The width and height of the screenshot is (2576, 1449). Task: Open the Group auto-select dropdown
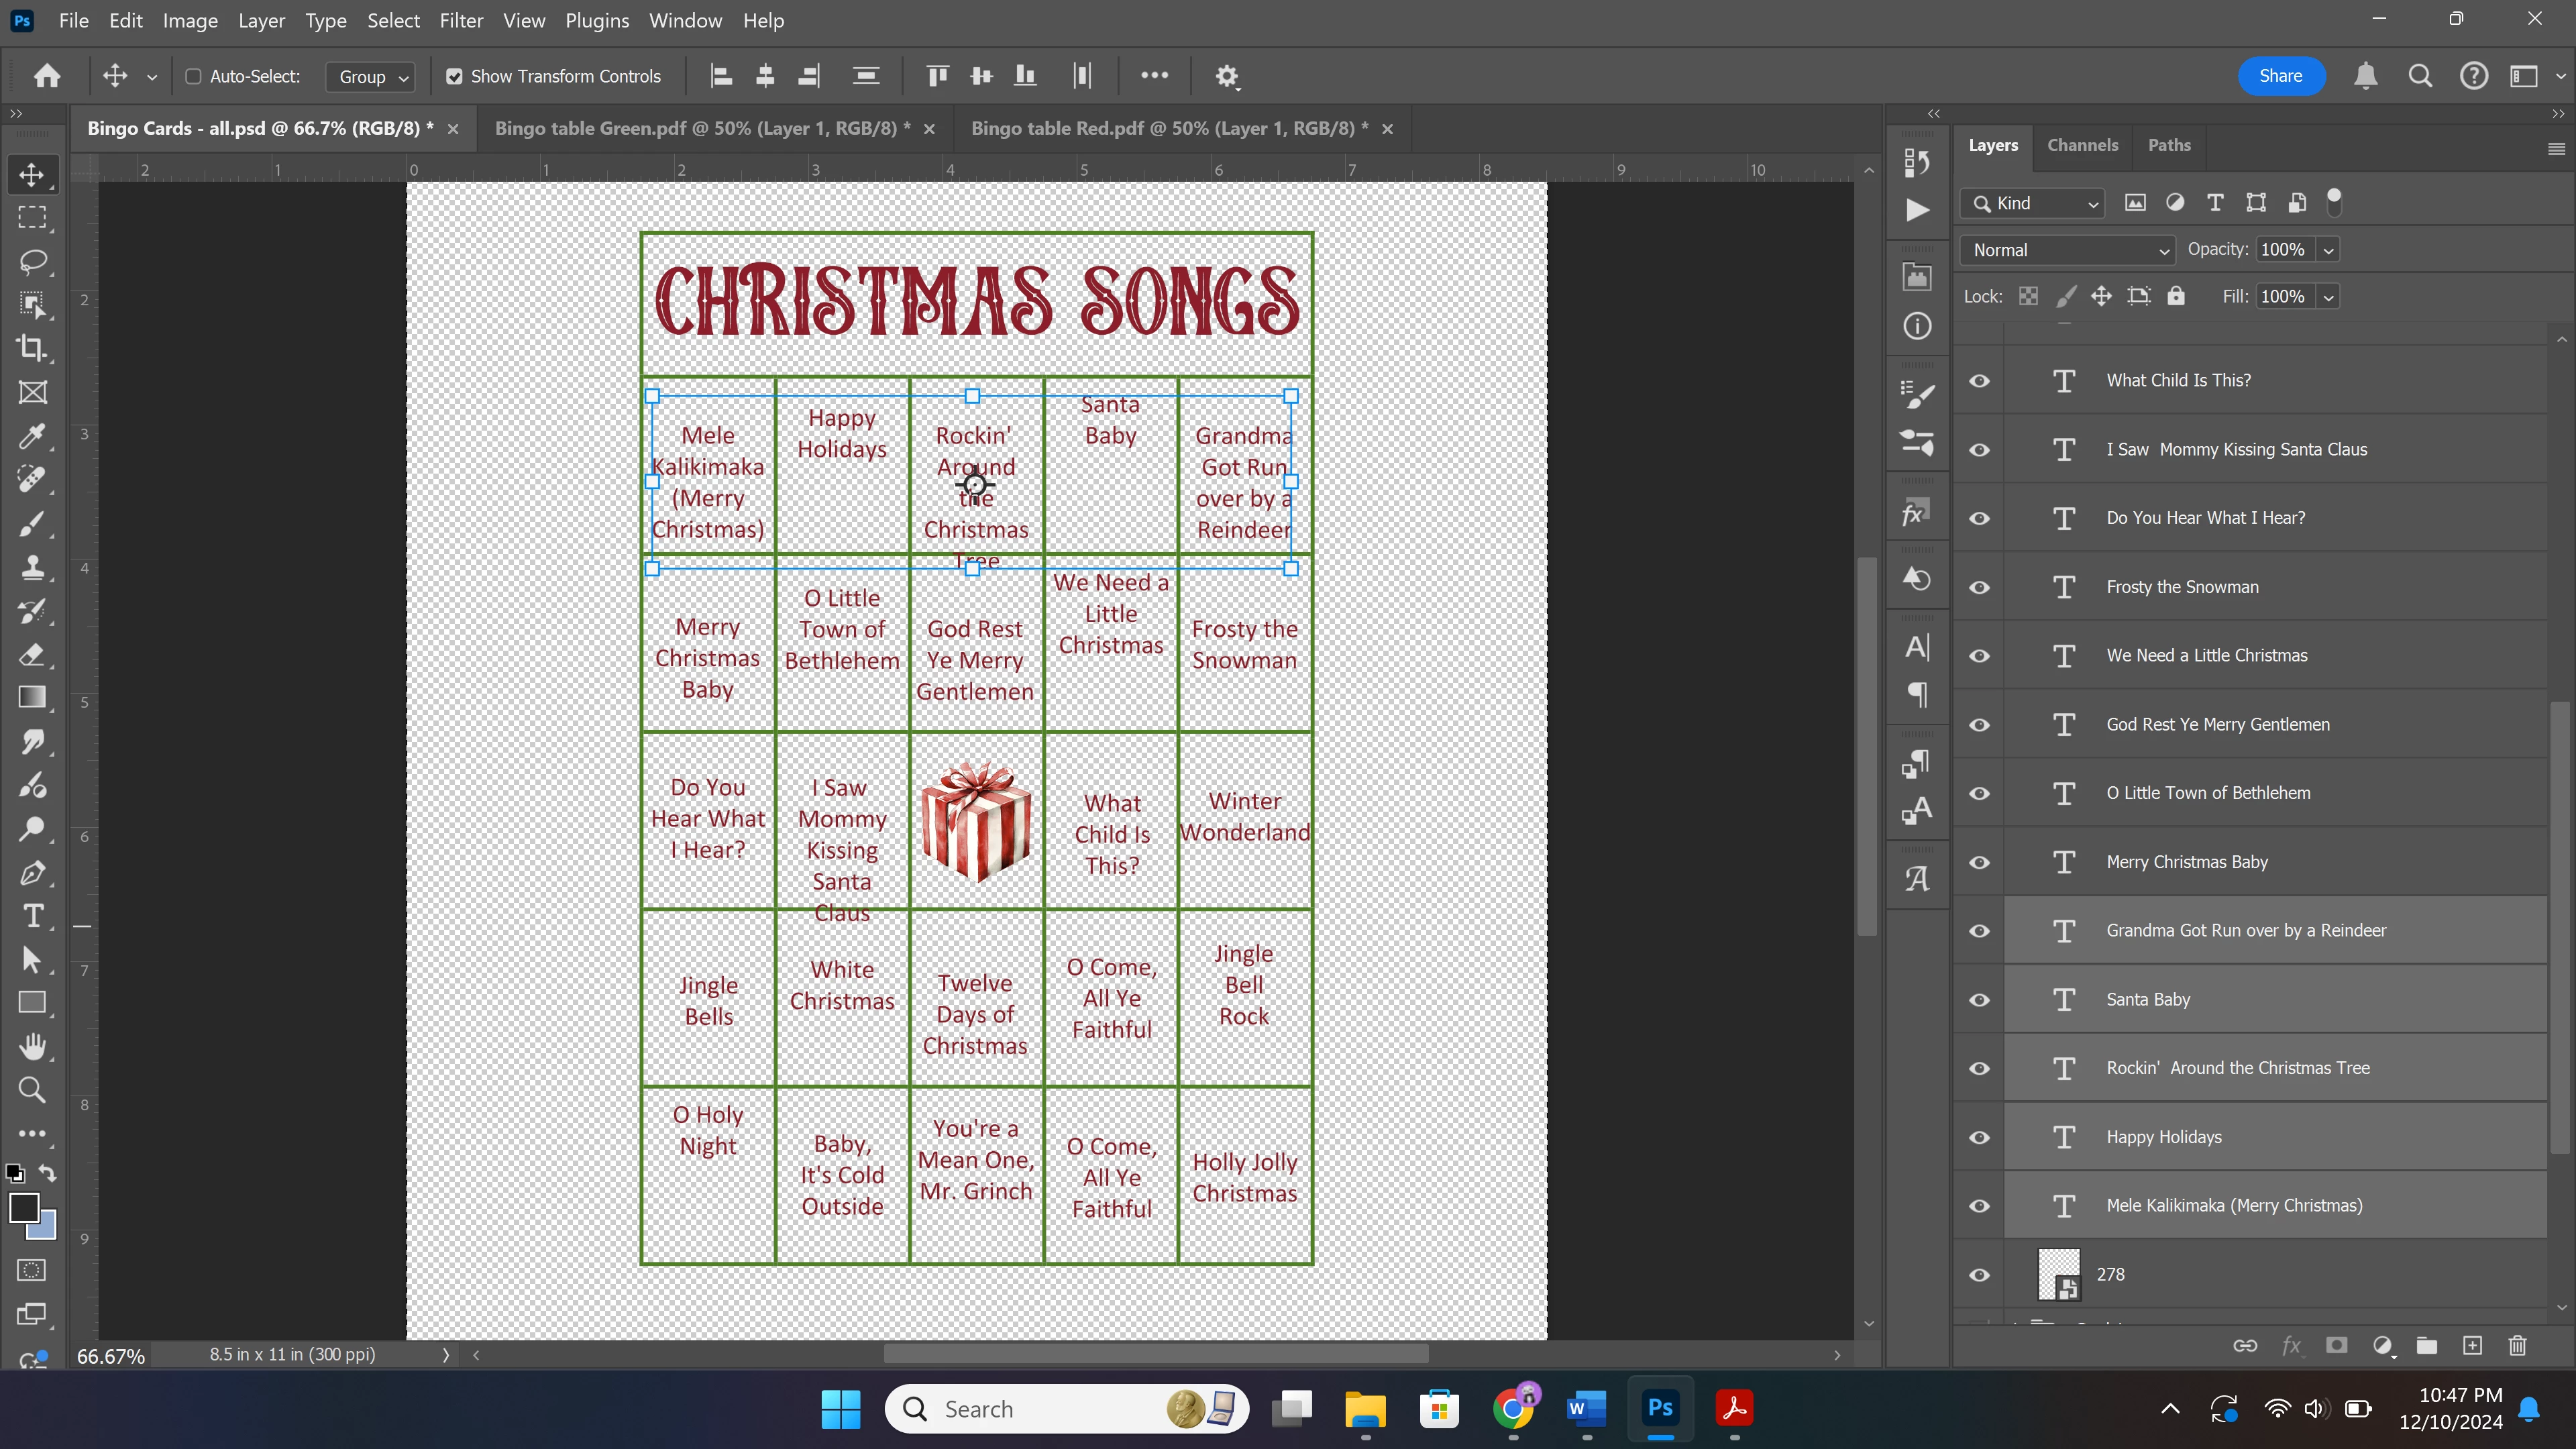pos(371,77)
